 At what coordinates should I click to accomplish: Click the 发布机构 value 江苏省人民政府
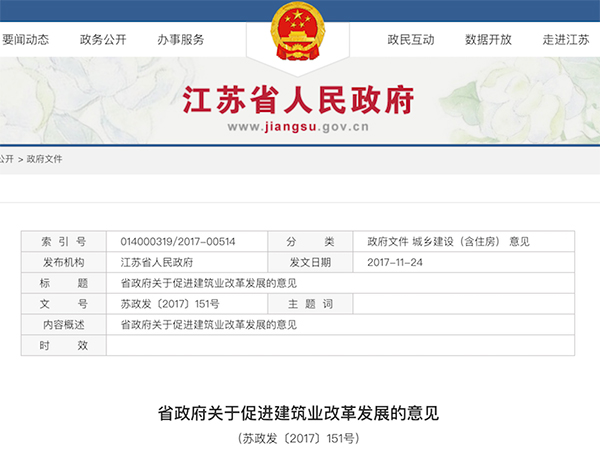(157, 262)
